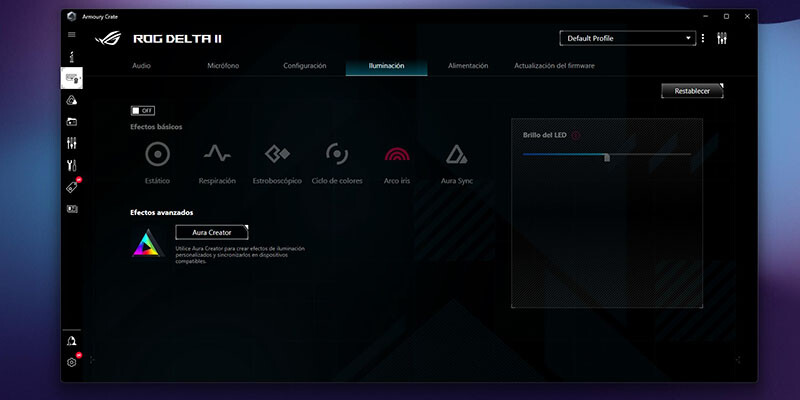Click the Efectos básicos heading
Screen dimensions: 800x400
[x=156, y=127]
